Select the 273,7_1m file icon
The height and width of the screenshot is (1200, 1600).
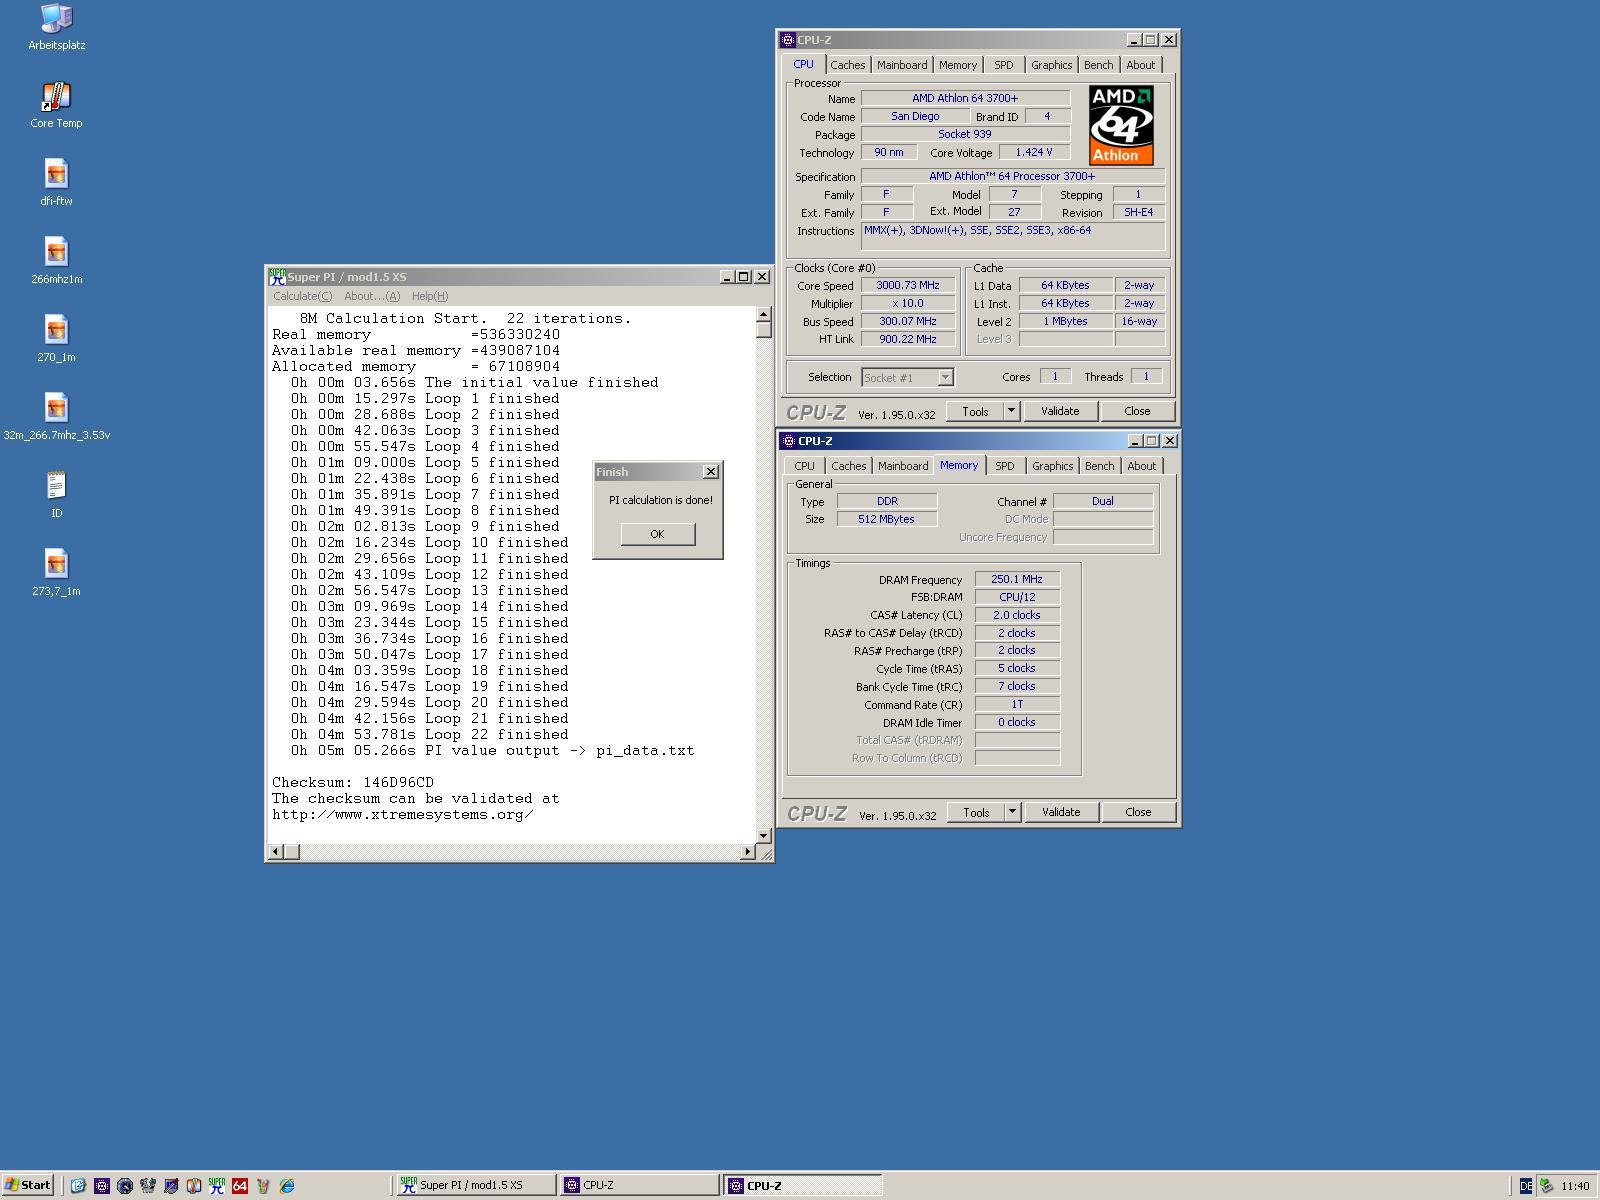pyautogui.click(x=56, y=573)
